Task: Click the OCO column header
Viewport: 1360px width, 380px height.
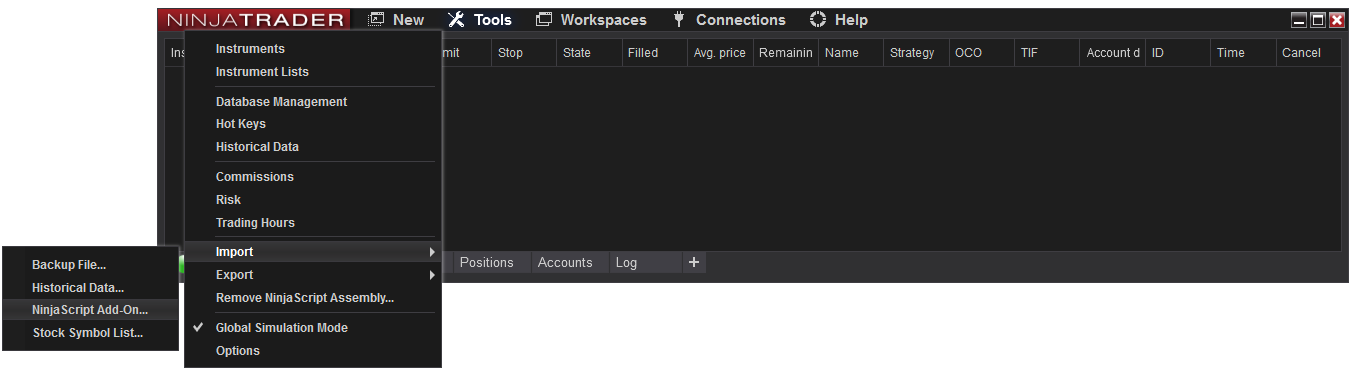Action: pos(981,53)
